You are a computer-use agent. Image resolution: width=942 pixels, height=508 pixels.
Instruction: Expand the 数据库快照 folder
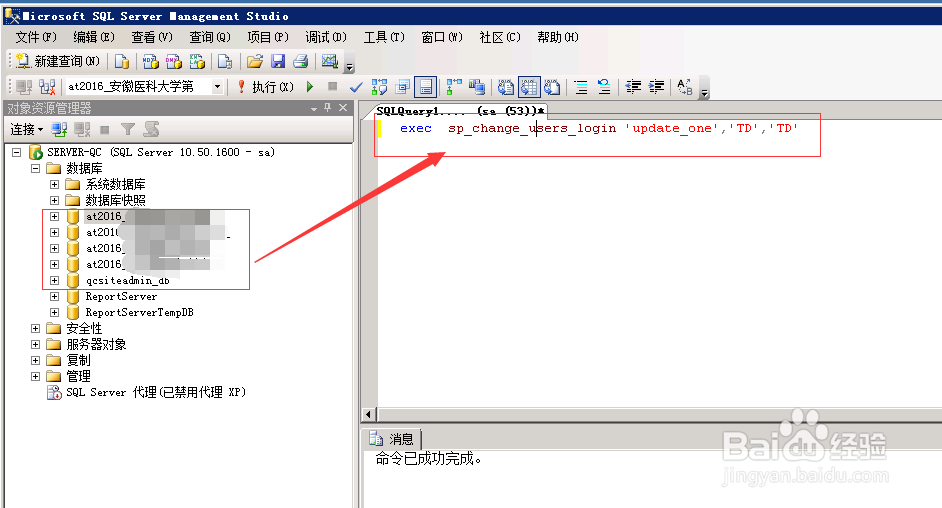(x=55, y=201)
